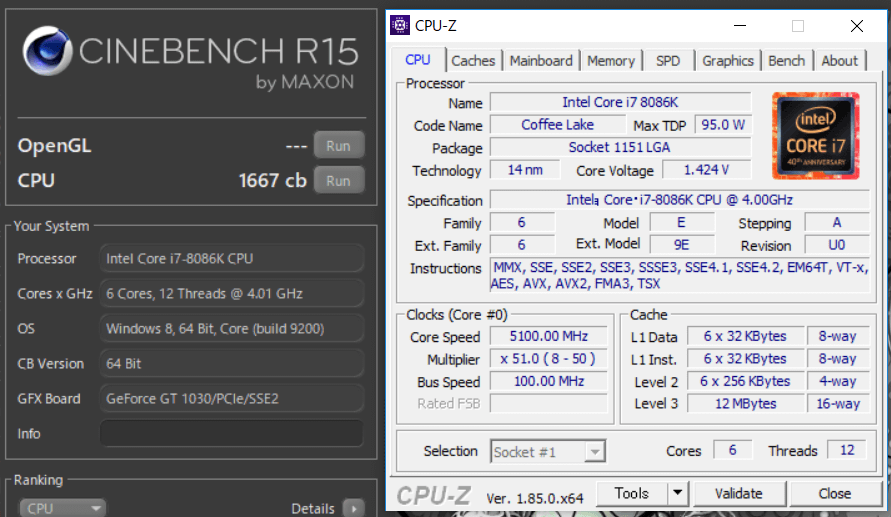
Task: Minimize the CPU-Z window
Action: pos(740,26)
